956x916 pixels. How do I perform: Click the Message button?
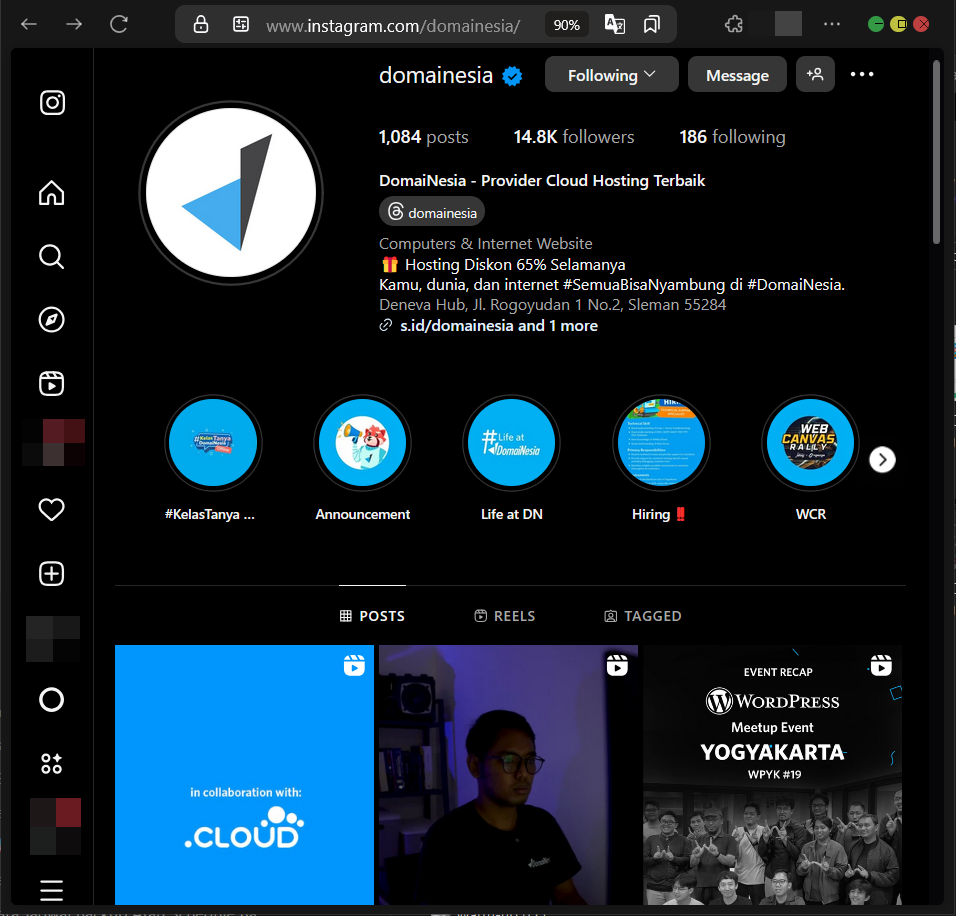(x=737, y=74)
